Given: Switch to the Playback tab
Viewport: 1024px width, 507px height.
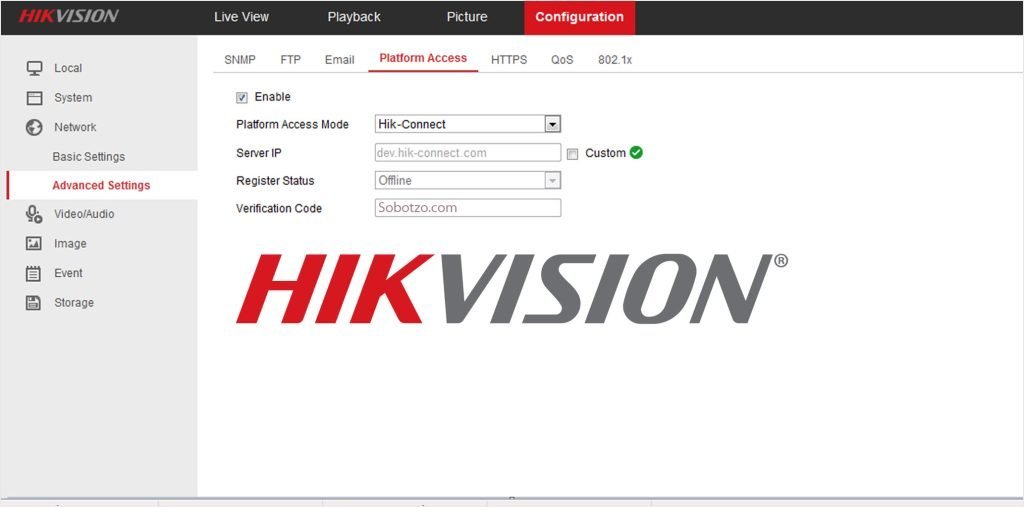Looking at the screenshot, I should pyautogui.click(x=354, y=17).
